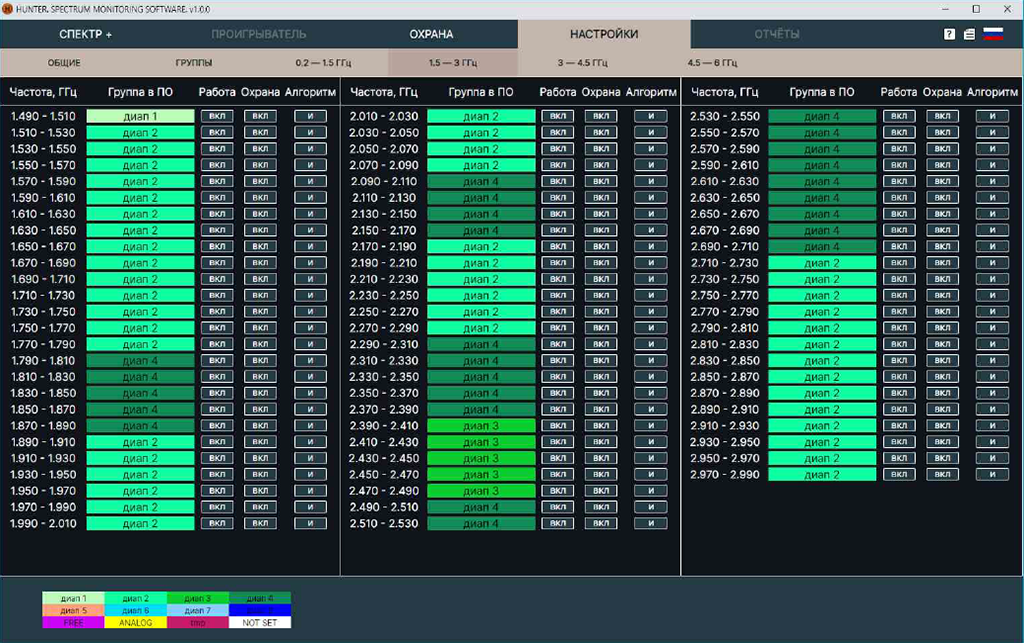Toggle Работа ВКЛ for 2.510 - 2.530
Image resolution: width=1024 pixels, height=643 pixels.
coord(558,524)
